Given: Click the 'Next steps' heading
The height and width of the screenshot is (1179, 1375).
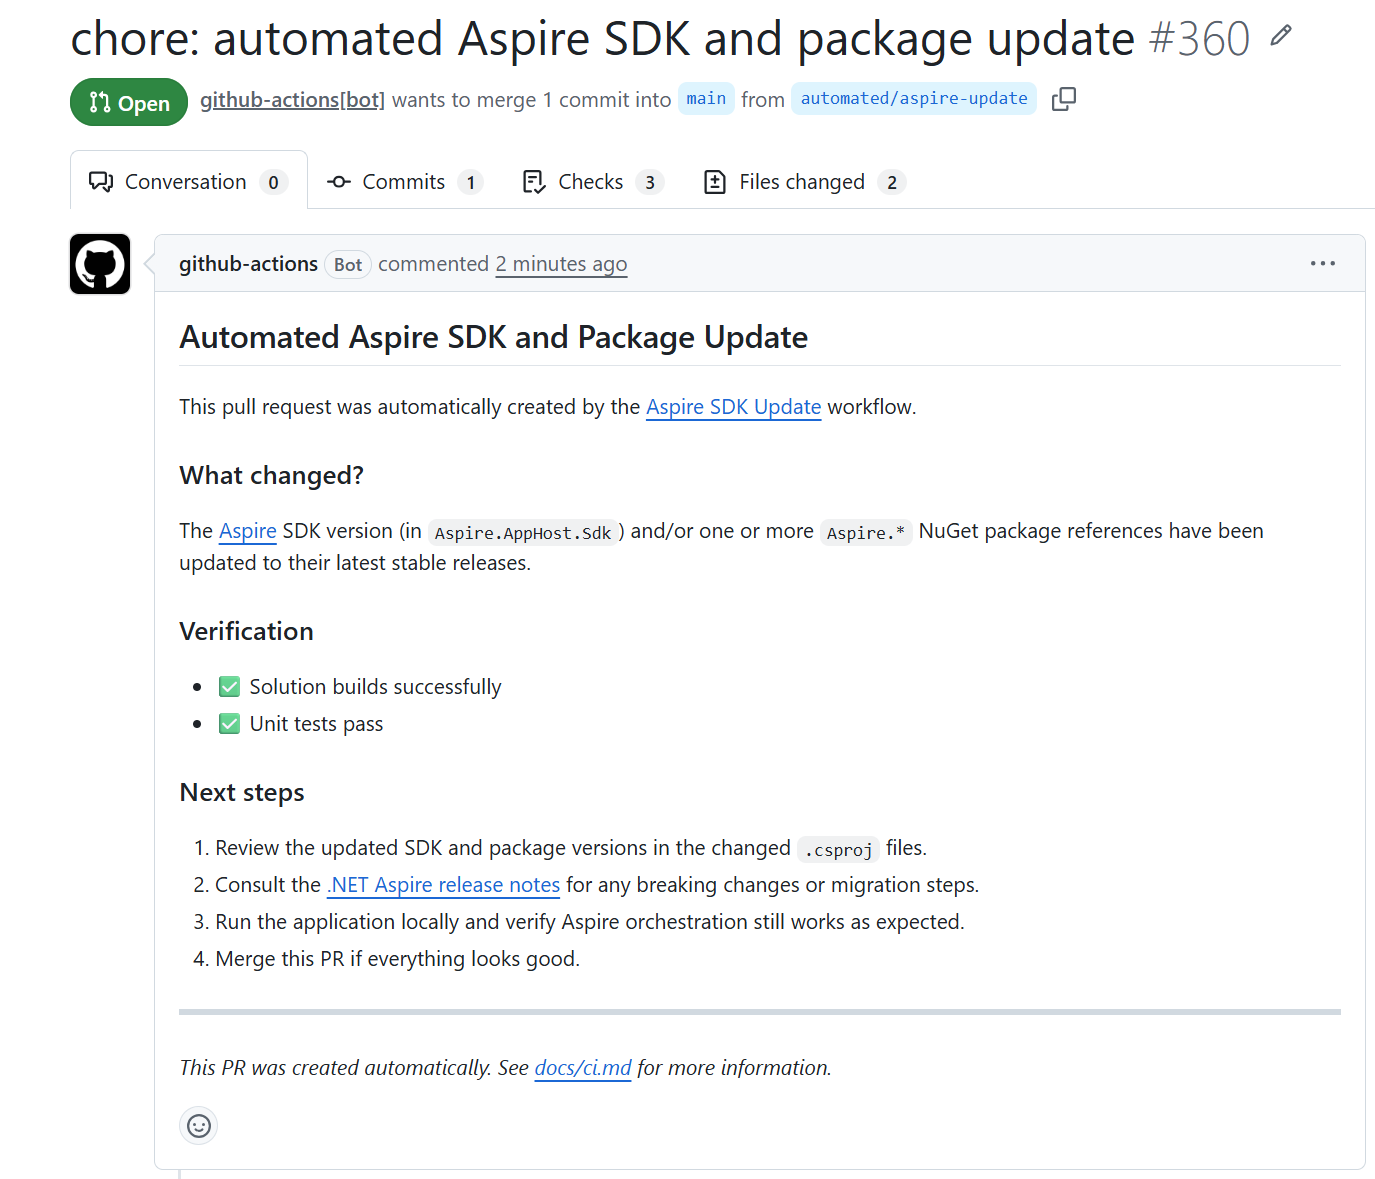Looking at the screenshot, I should point(242,792).
